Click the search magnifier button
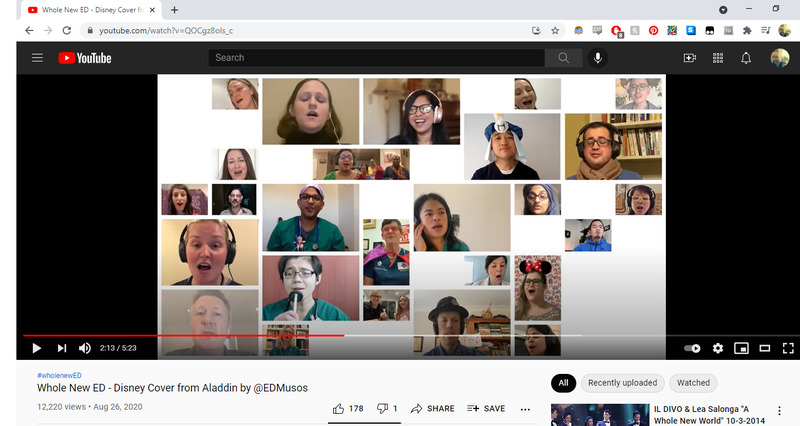 pos(564,58)
